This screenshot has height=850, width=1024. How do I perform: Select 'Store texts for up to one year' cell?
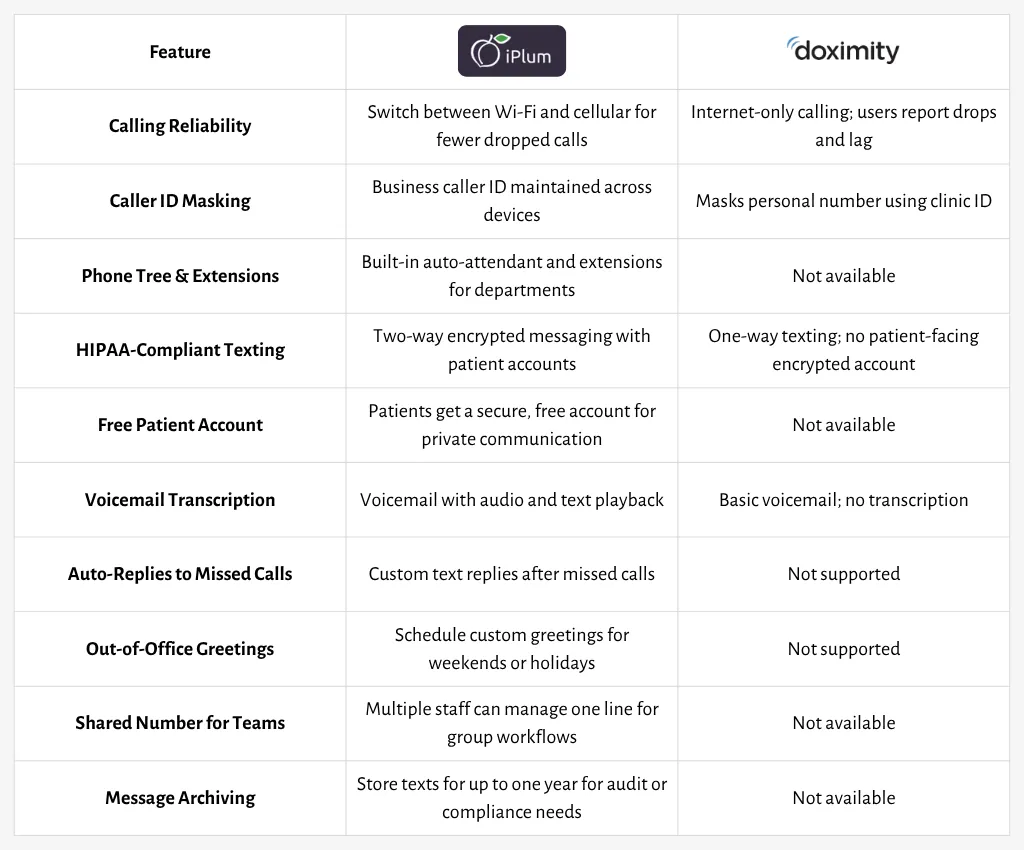coord(511,797)
